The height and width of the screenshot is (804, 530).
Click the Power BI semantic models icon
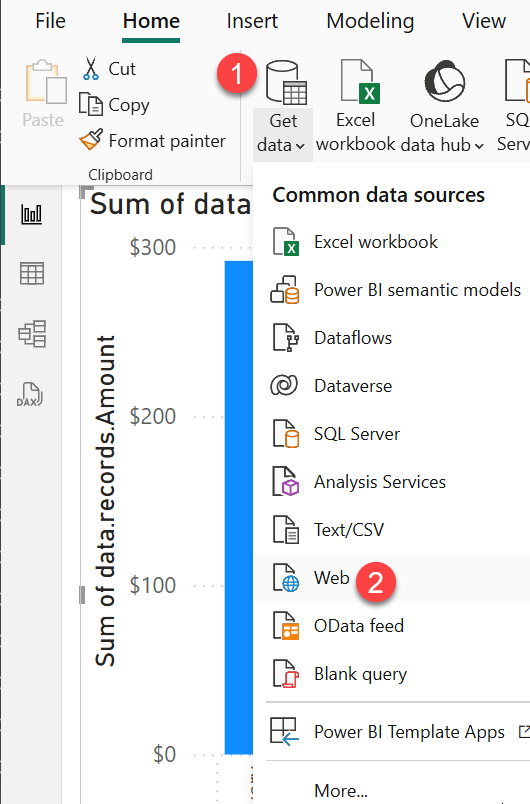(284, 290)
